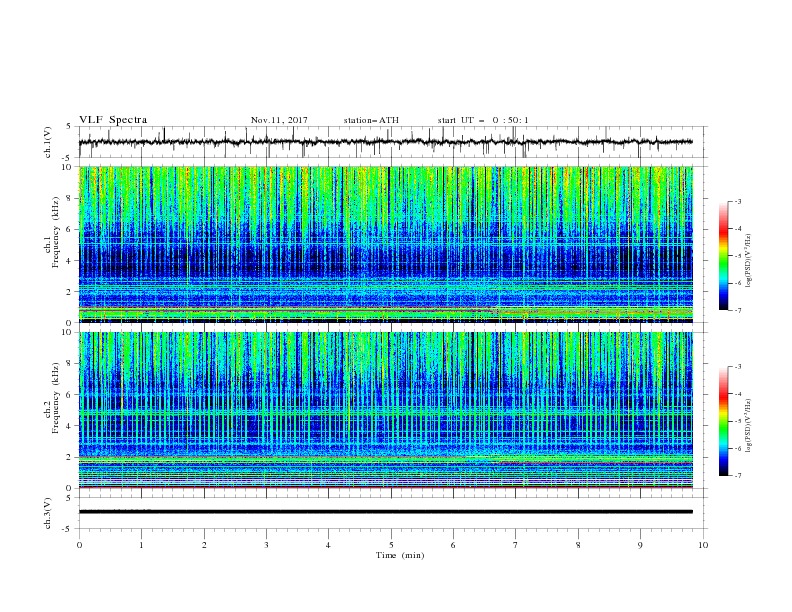Click the "ch.3(V)" axis label

coord(48,513)
